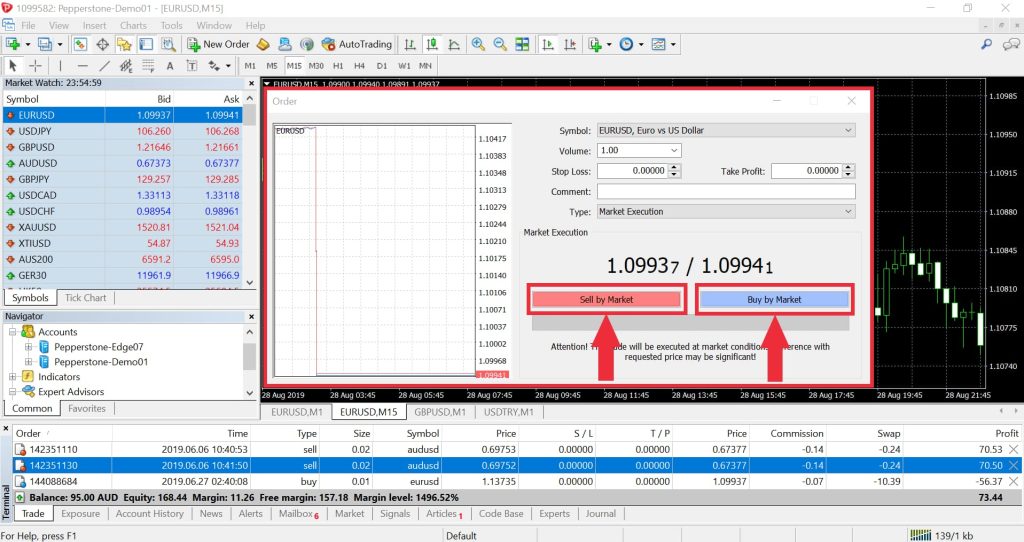Click the Buy by Market button
The image size is (1024, 542).
tap(774, 299)
